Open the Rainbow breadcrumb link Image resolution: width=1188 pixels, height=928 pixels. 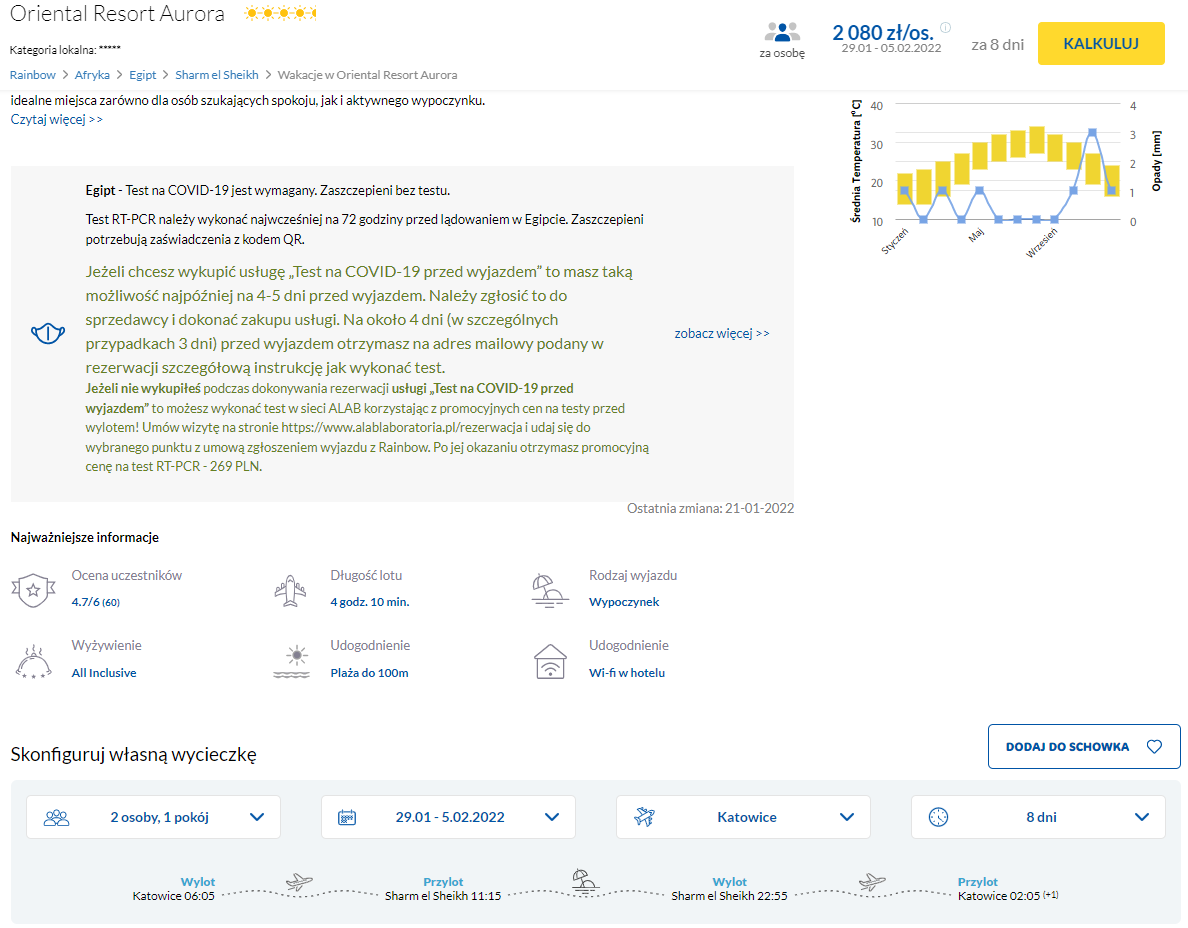pos(33,75)
